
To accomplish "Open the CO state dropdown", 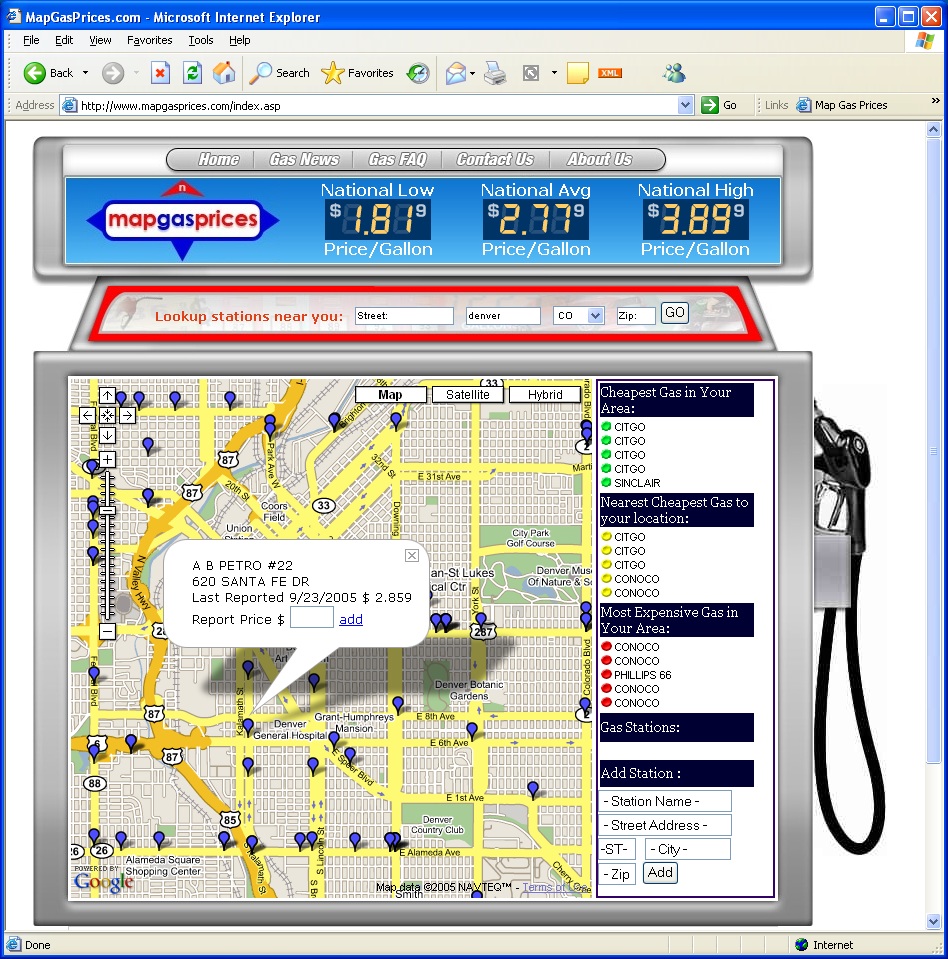I will [579, 316].
